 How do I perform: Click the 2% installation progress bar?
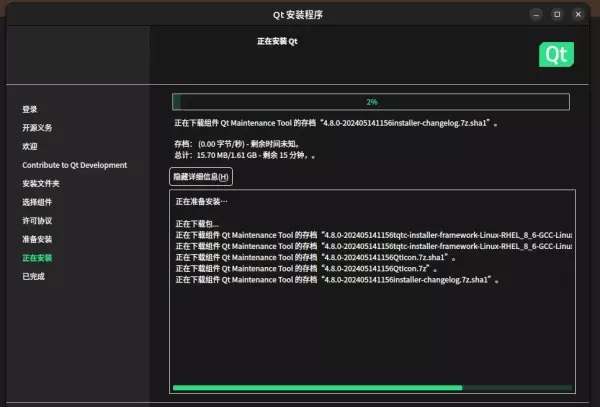tap(371, 102)
